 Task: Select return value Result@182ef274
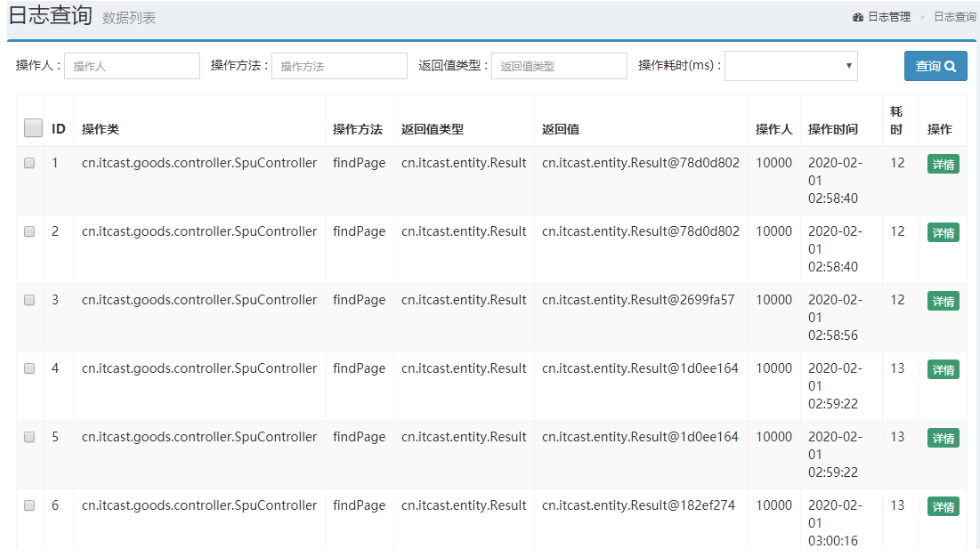(x=638, y=506)
